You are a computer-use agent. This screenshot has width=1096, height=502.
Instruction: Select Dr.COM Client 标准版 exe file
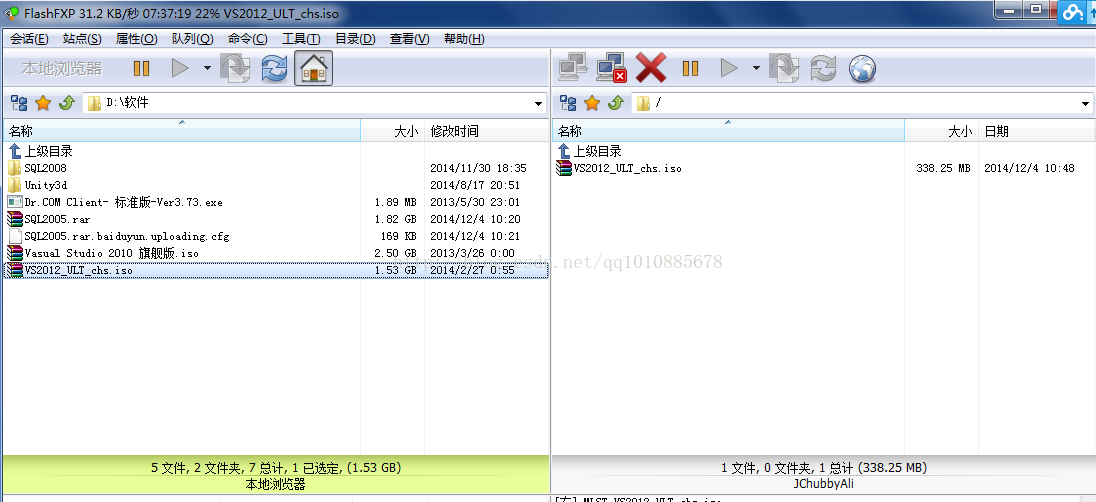coord(115,202)
